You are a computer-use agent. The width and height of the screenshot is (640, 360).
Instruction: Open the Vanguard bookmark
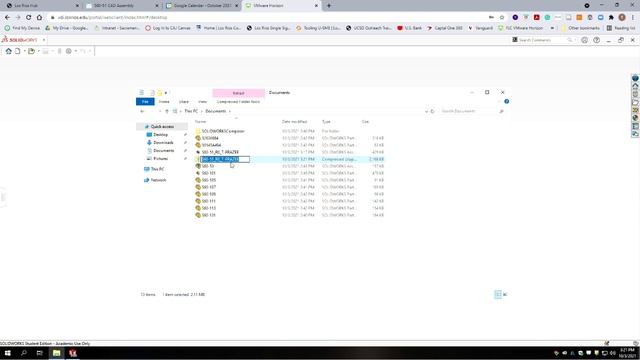(480, 28)
